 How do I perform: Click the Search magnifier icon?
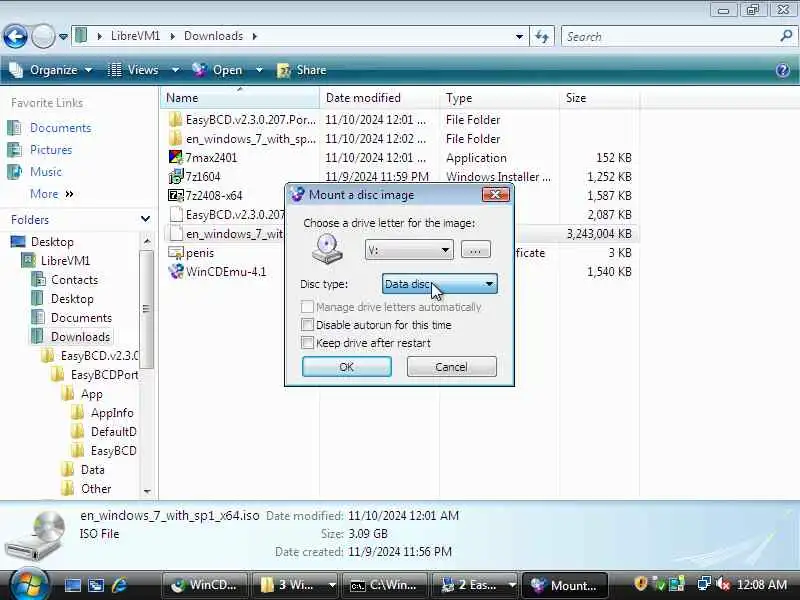click(786, 36)
